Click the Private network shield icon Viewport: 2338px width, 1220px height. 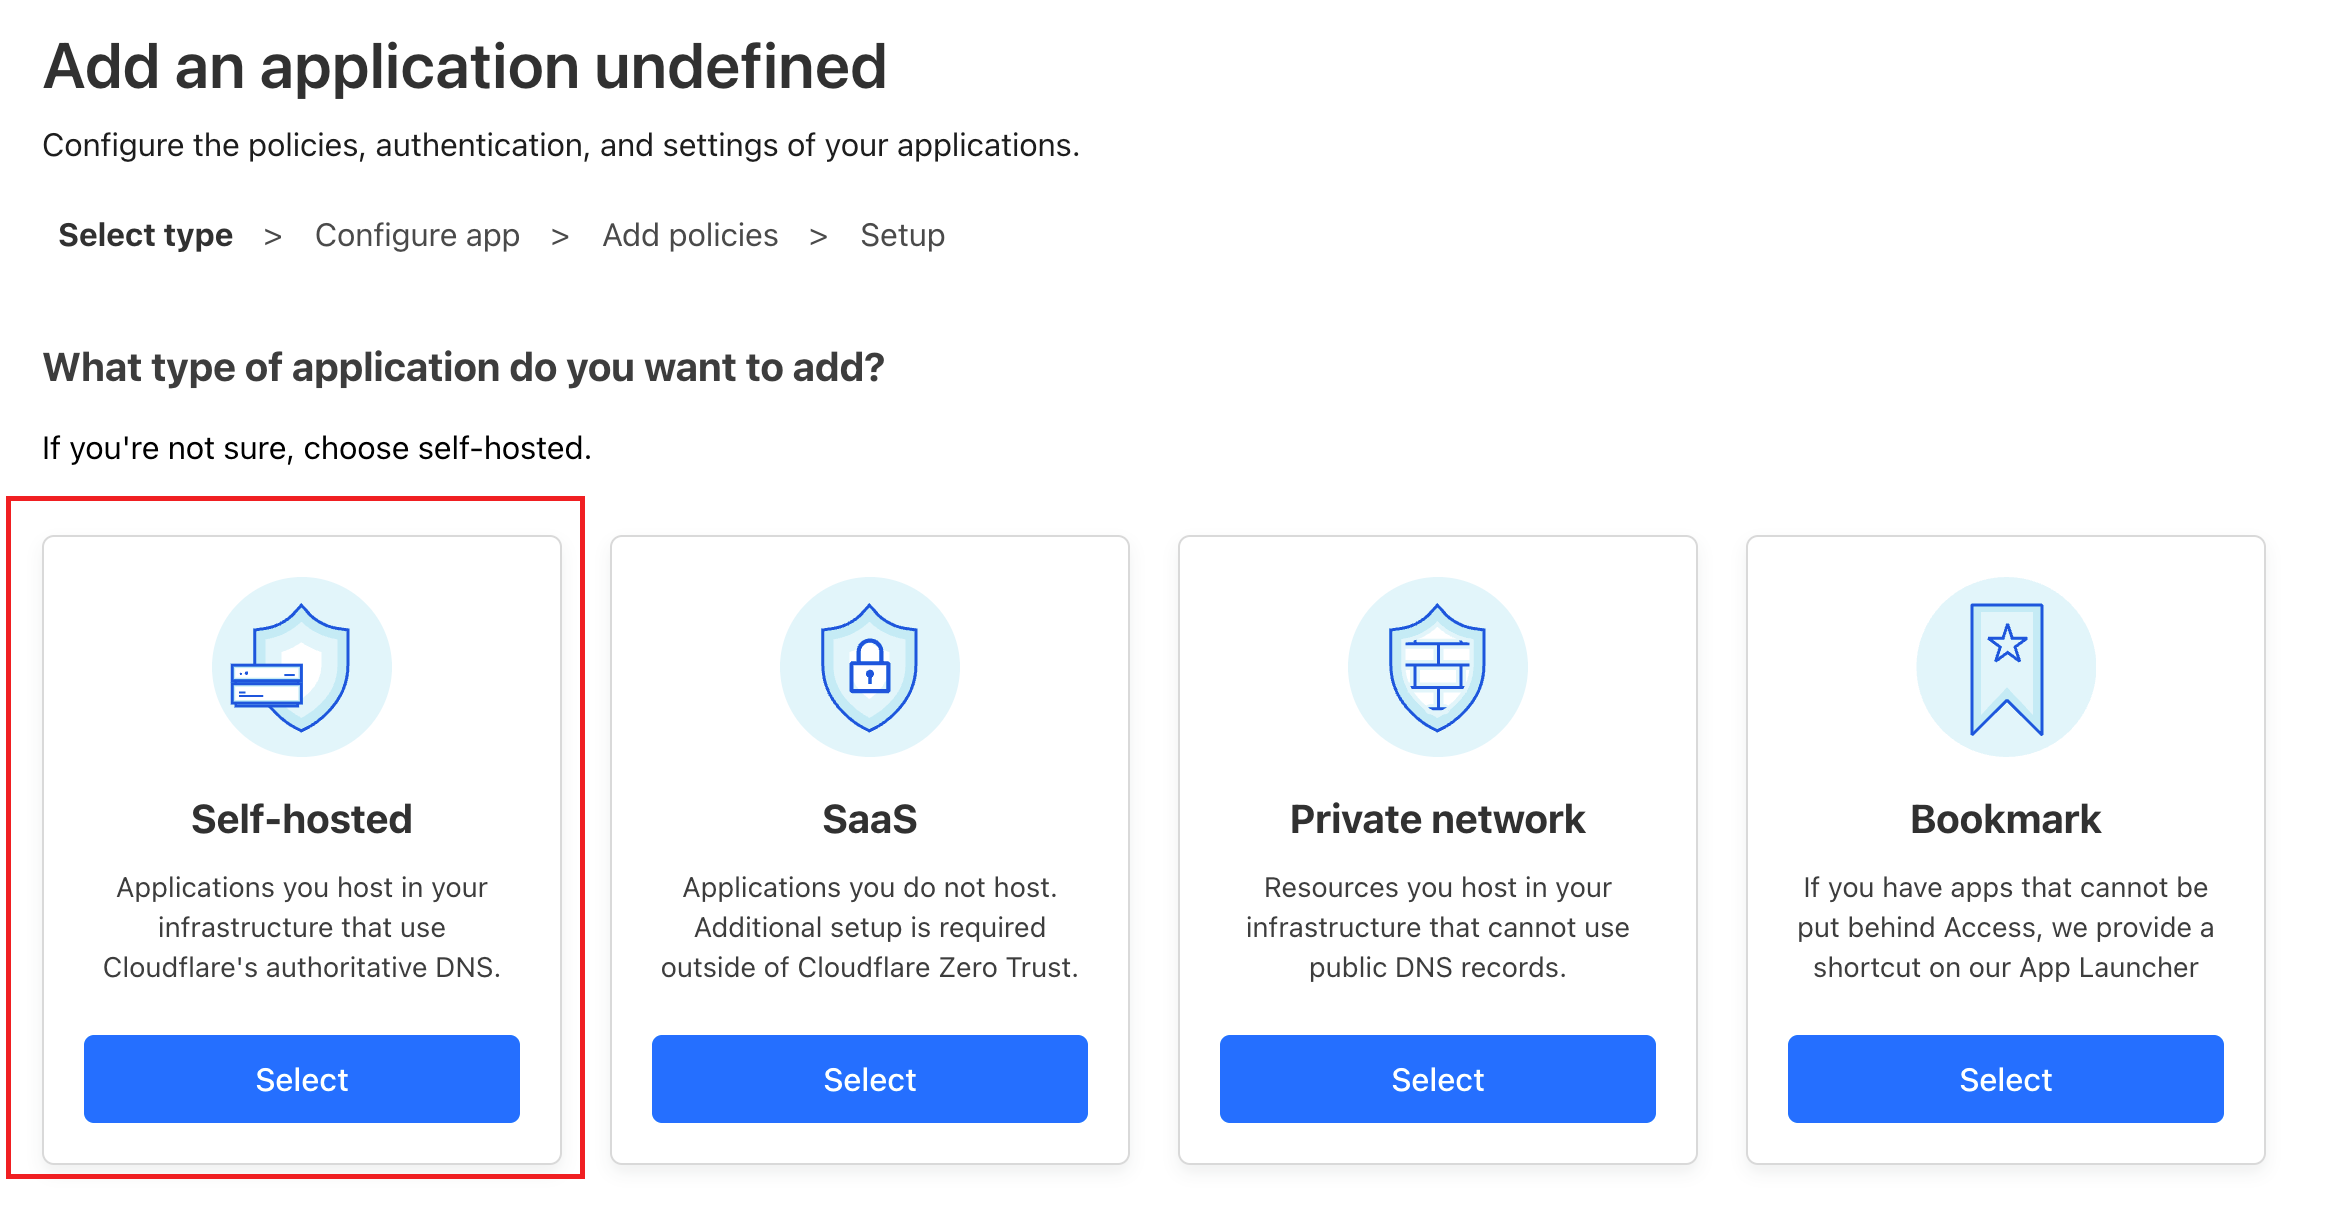(x=1437, y=667)
